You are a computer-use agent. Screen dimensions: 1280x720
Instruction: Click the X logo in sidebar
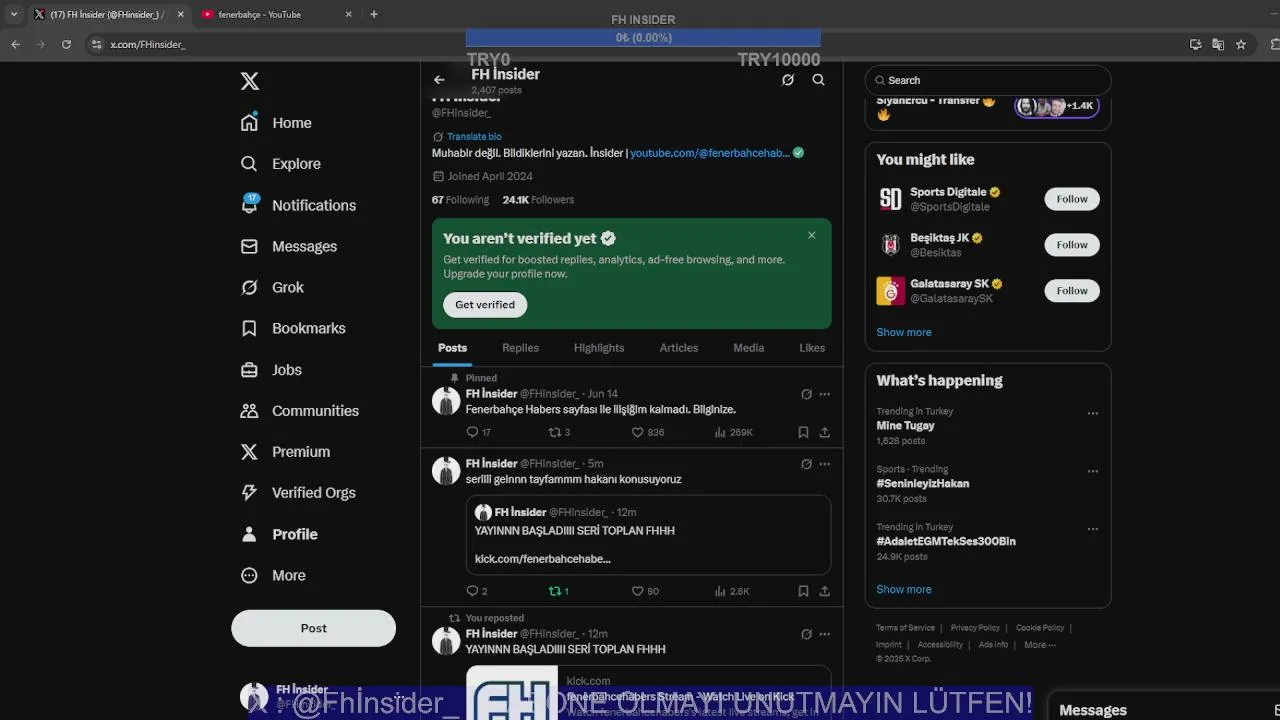(x=250, y=81)
